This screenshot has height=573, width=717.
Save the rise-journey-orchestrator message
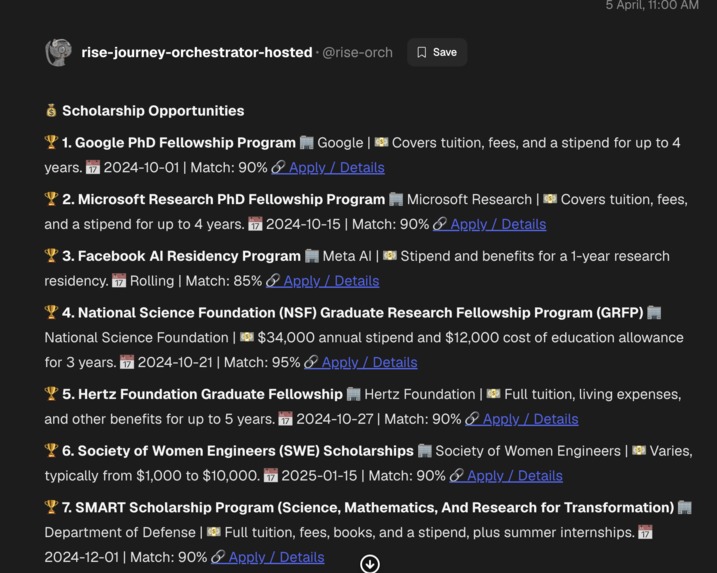click(x=437, y=52)
